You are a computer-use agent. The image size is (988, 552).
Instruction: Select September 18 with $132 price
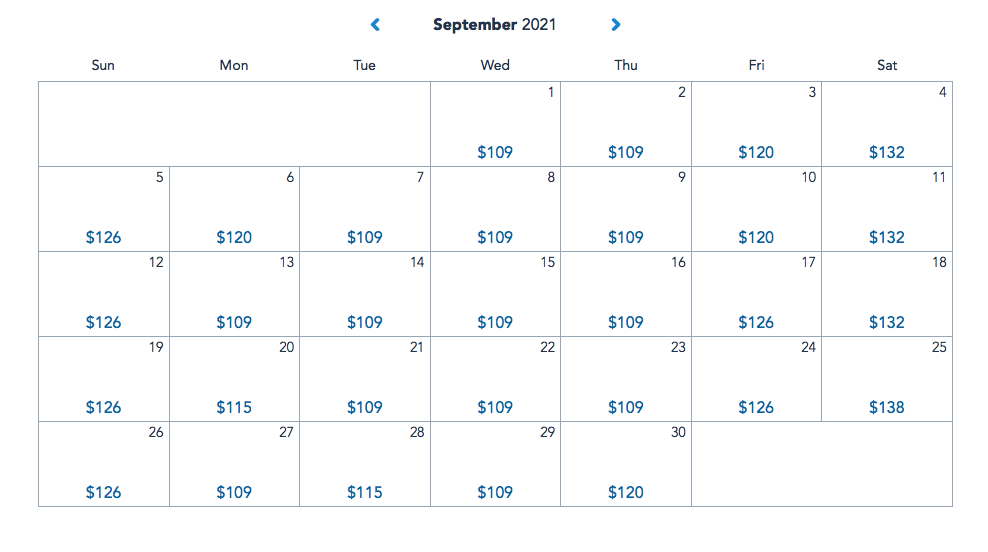[x=887, y=295]
